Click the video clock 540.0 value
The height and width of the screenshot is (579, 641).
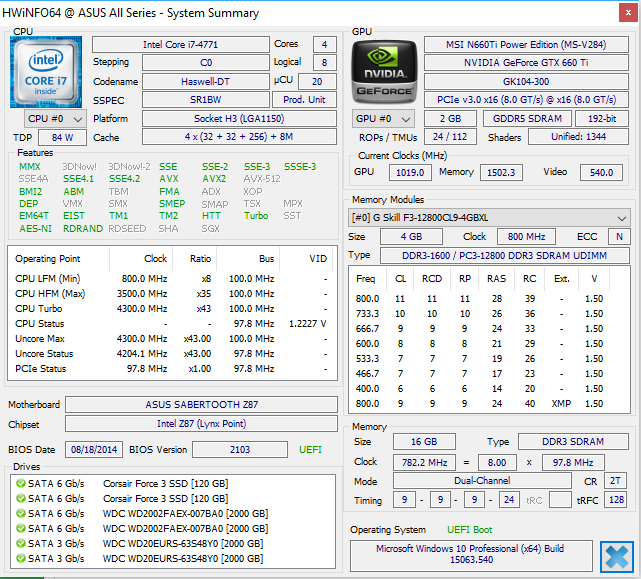point(601,173)
